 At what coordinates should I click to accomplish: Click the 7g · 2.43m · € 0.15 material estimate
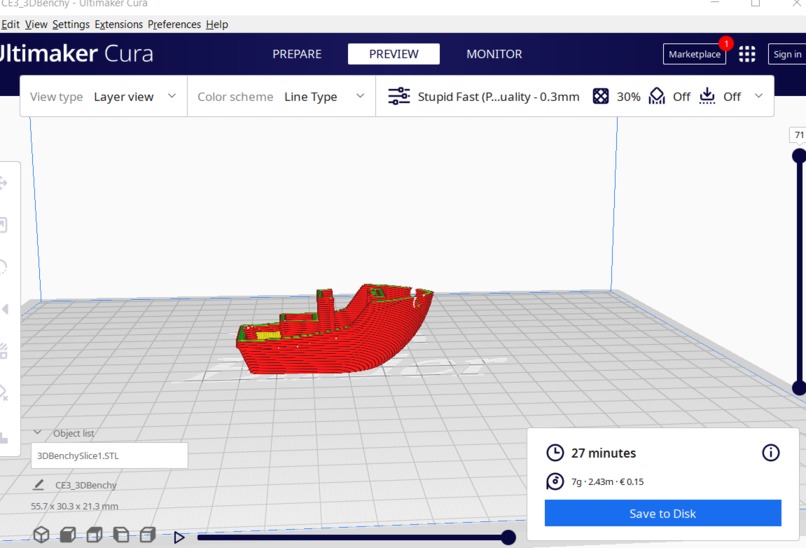coord(607,482)
